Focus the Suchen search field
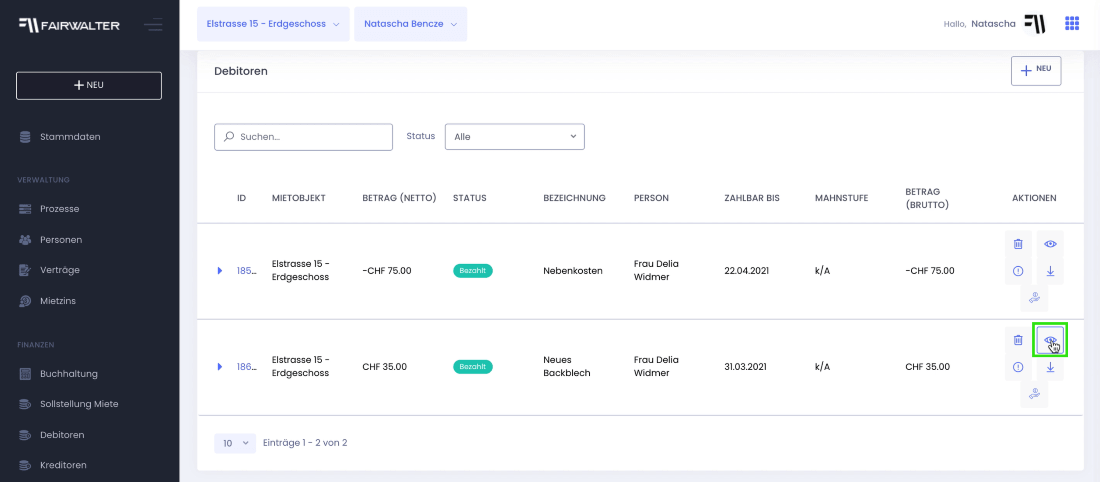This screenshot has height=482, width=1100. coord(303,137)
